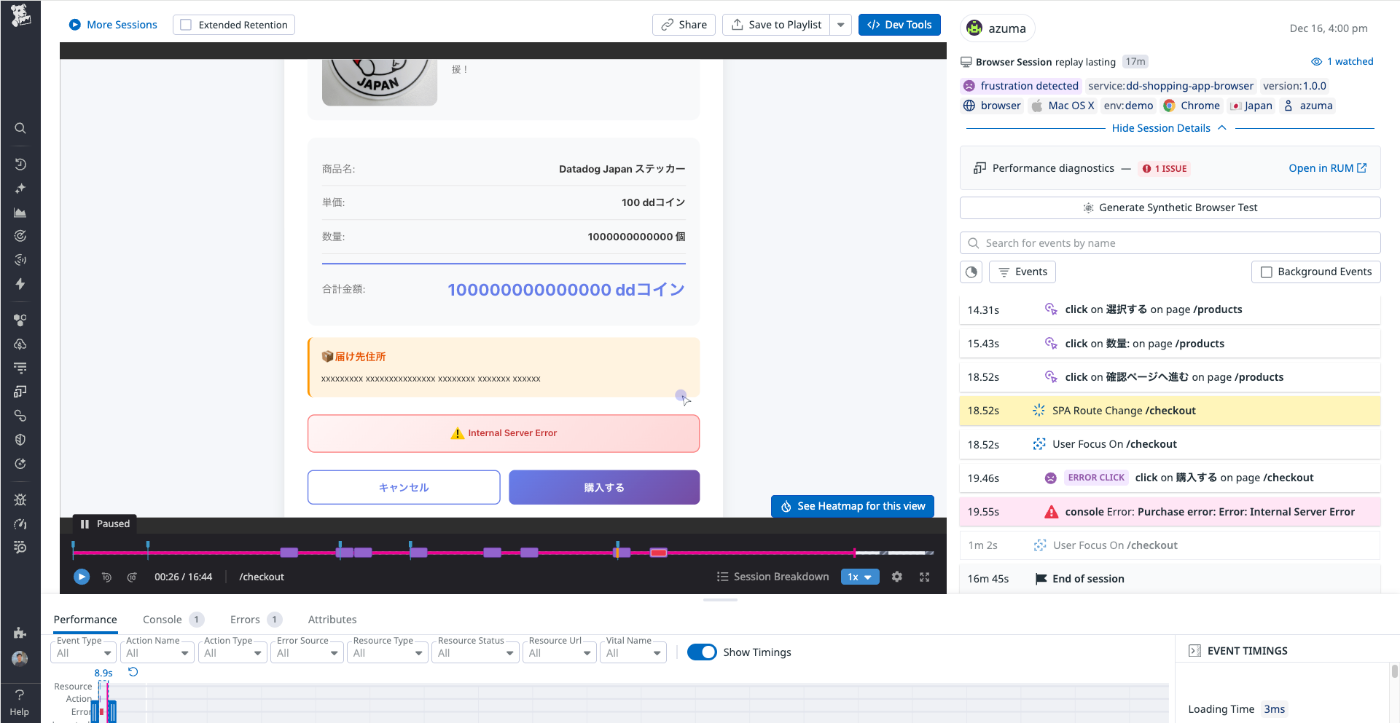Follow the Open in RUM link

click(x=1327, y=168)
